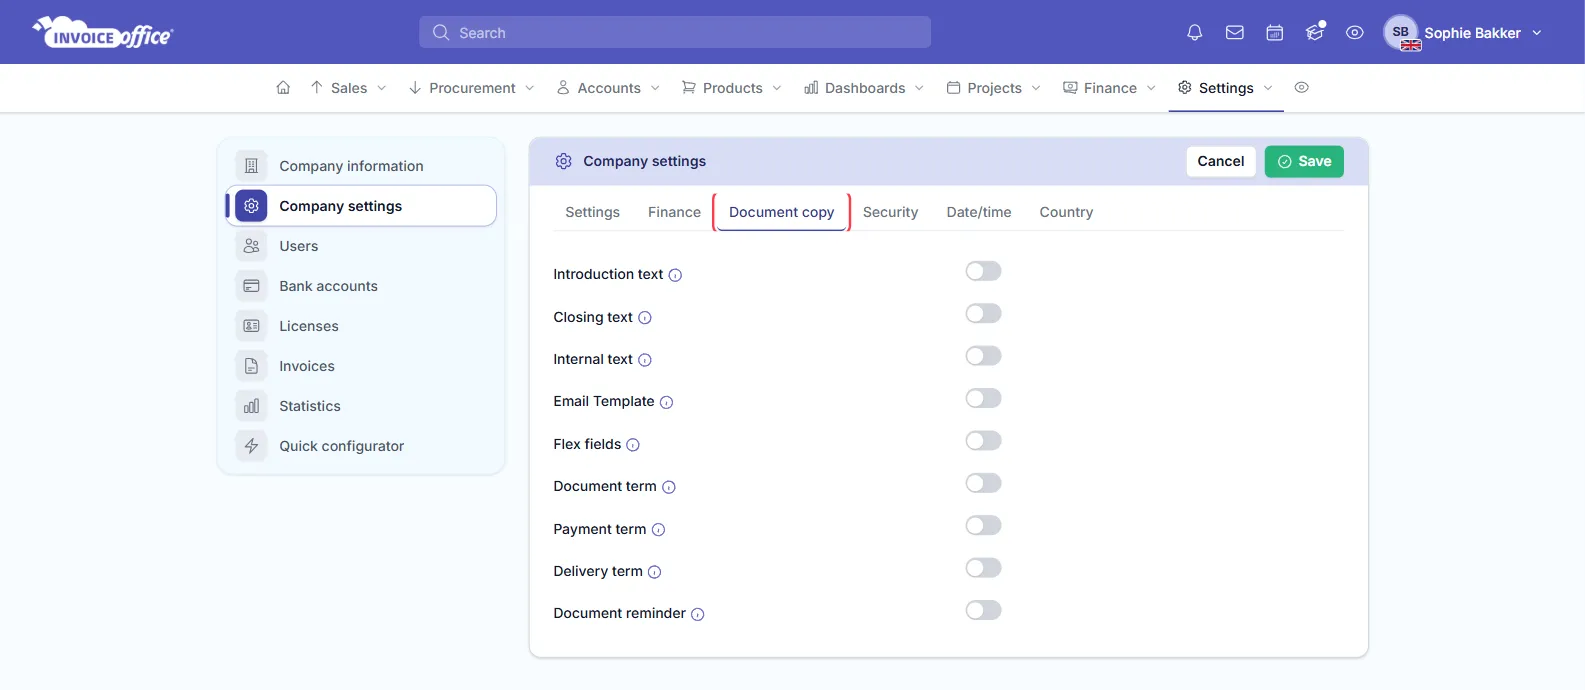Enable the Closing text toggle
Image resolution: width=1585 pixels, height=690 pixels.
point(983,314)
